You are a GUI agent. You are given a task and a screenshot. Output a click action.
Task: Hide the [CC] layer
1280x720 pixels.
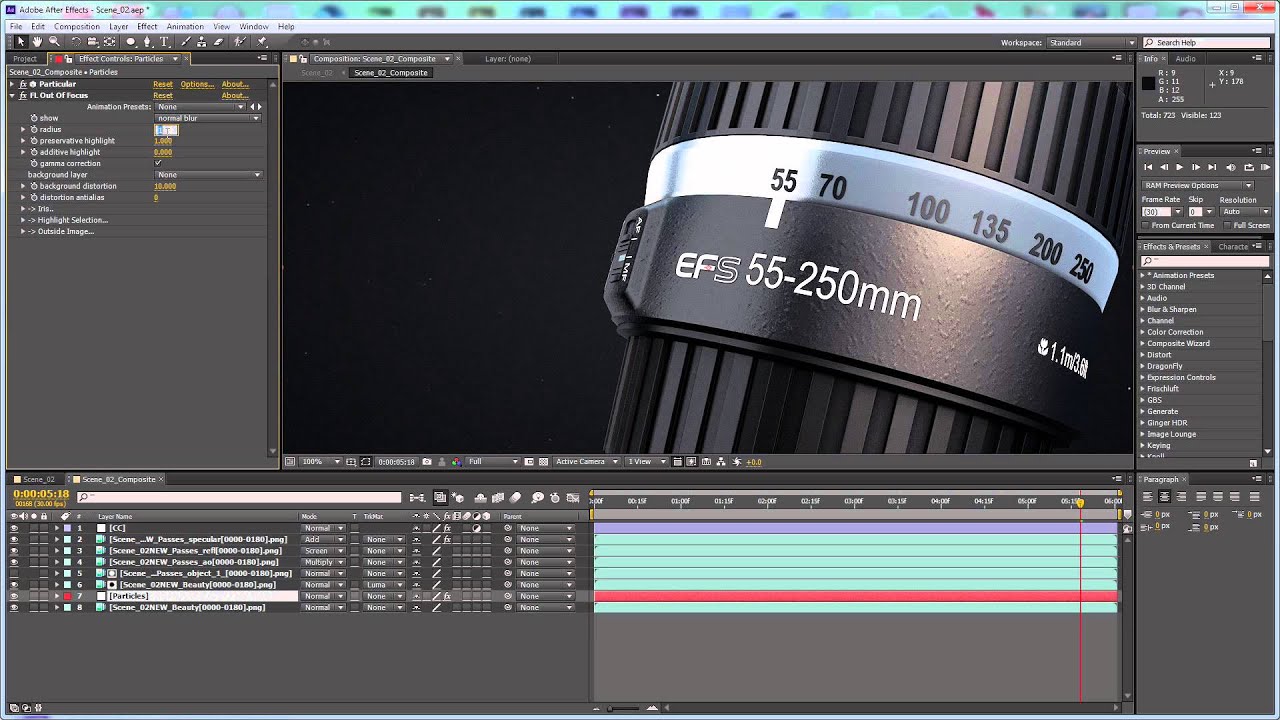click(14, 528)
